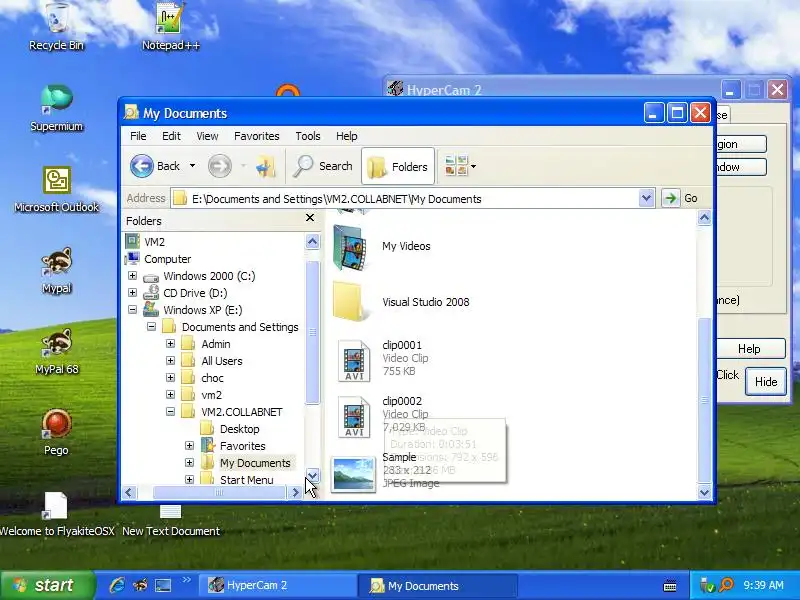Click the Forward arrow in Explorer toolbar
Image resolution: width=800 pixels, height=600 pixels.
pos(220,166)
